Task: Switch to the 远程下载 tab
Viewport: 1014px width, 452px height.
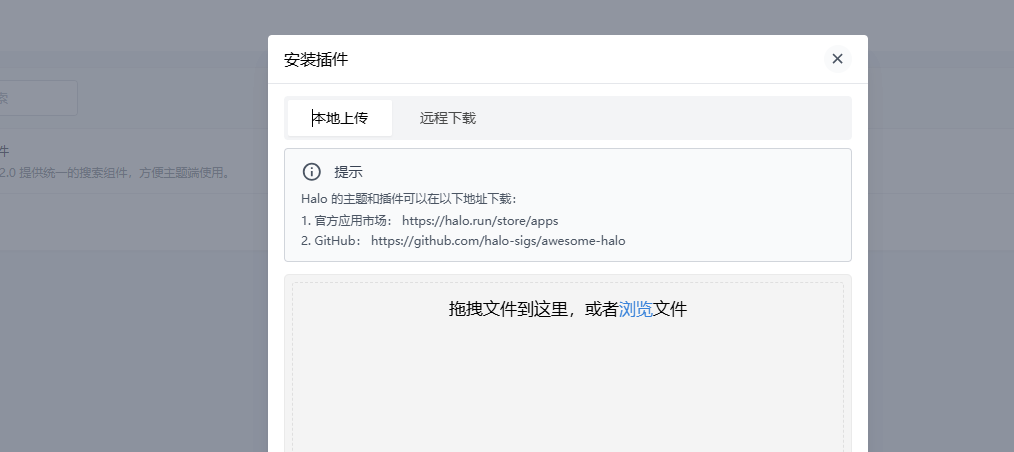Action: click(448, 118)
